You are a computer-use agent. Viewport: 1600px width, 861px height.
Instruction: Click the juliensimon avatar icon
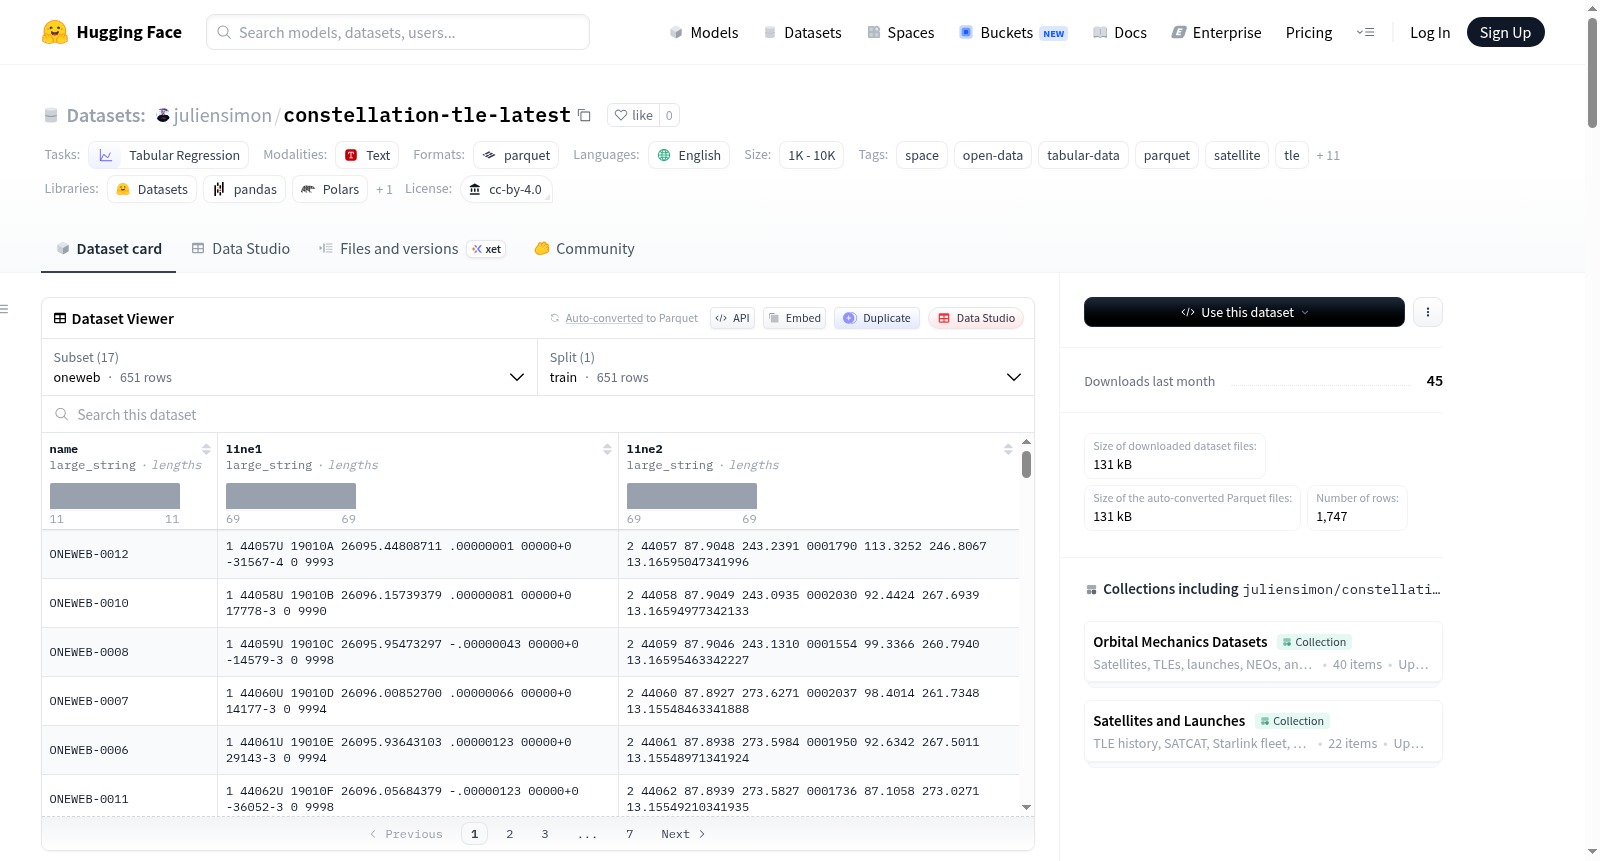163,115
